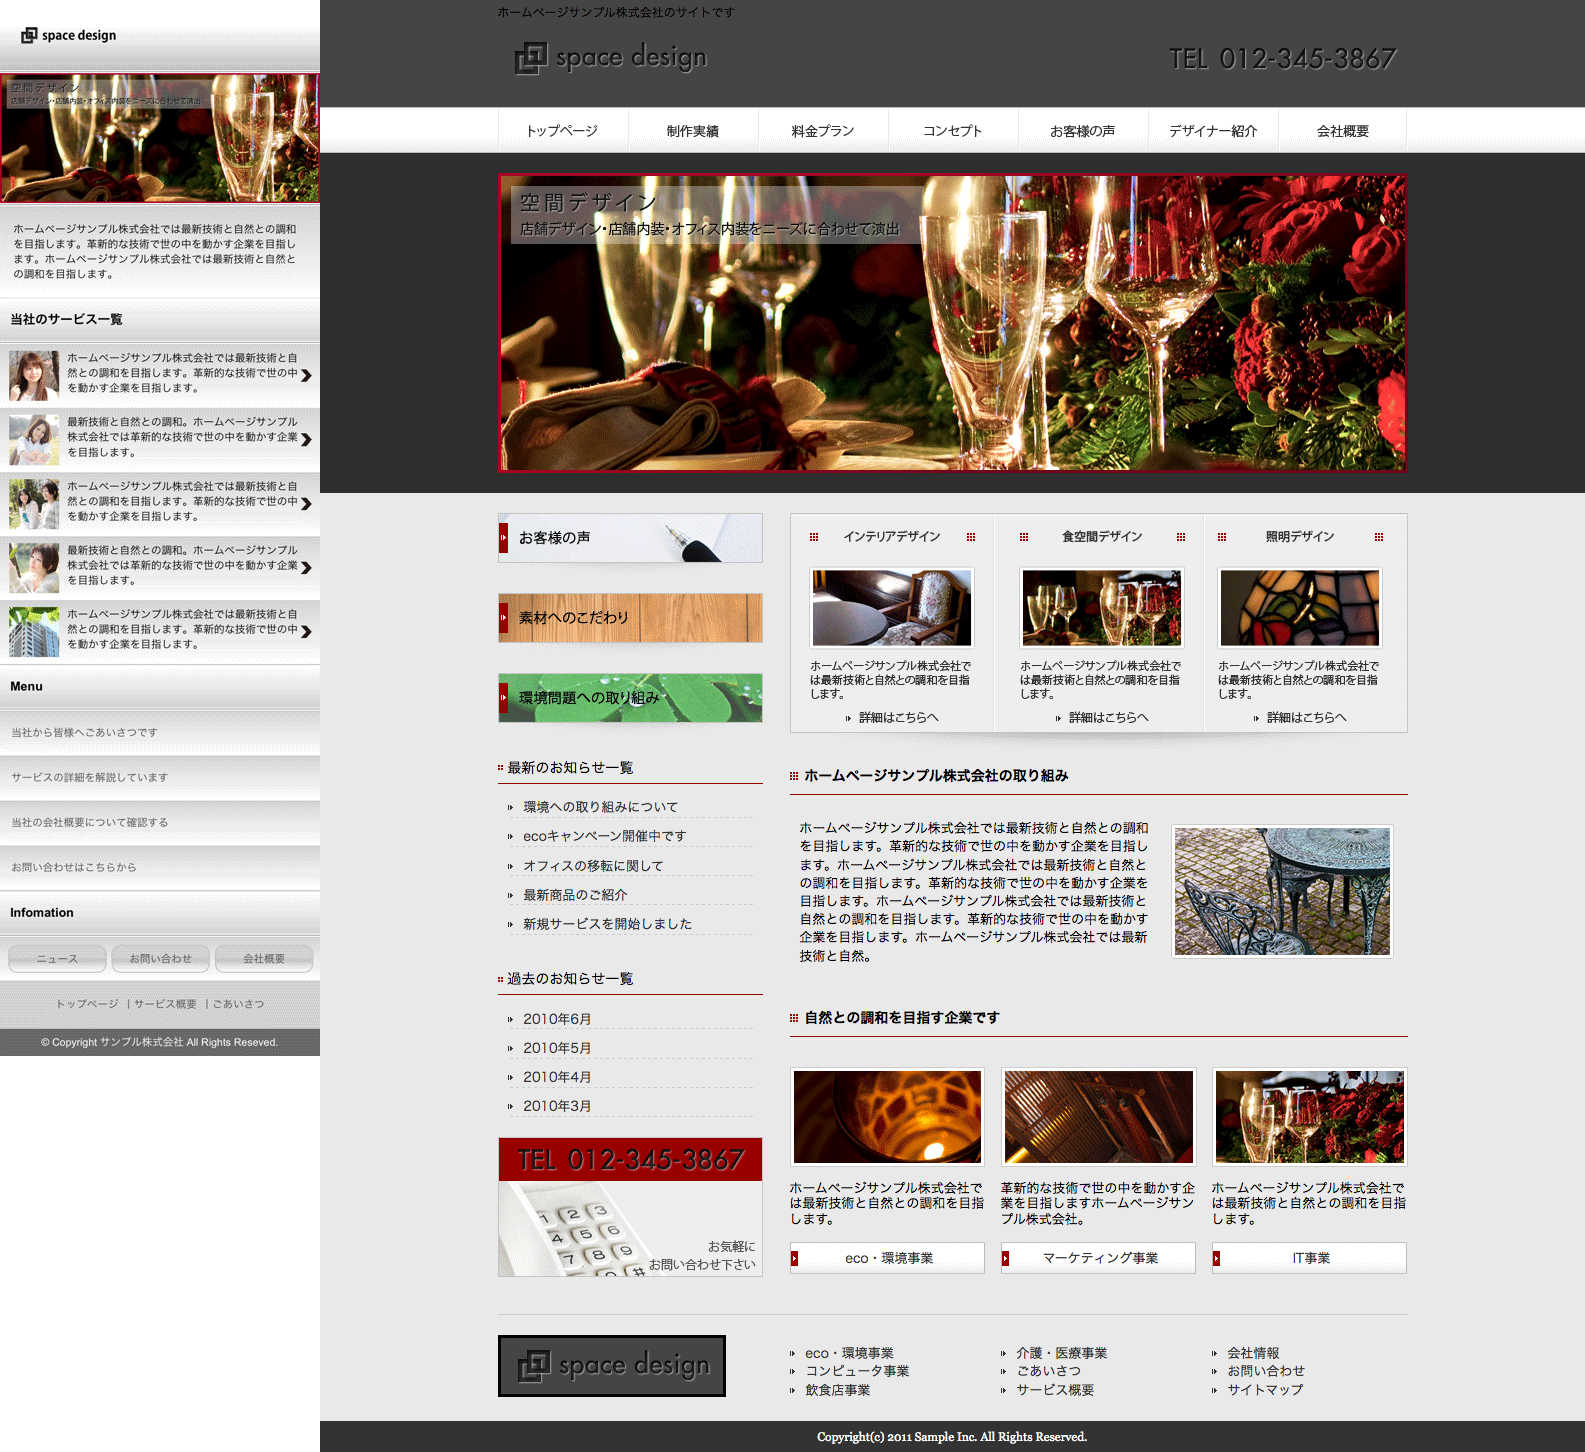
Task: Go to 料金プラン in the navigation bar
Action: [x=822, y=131]
